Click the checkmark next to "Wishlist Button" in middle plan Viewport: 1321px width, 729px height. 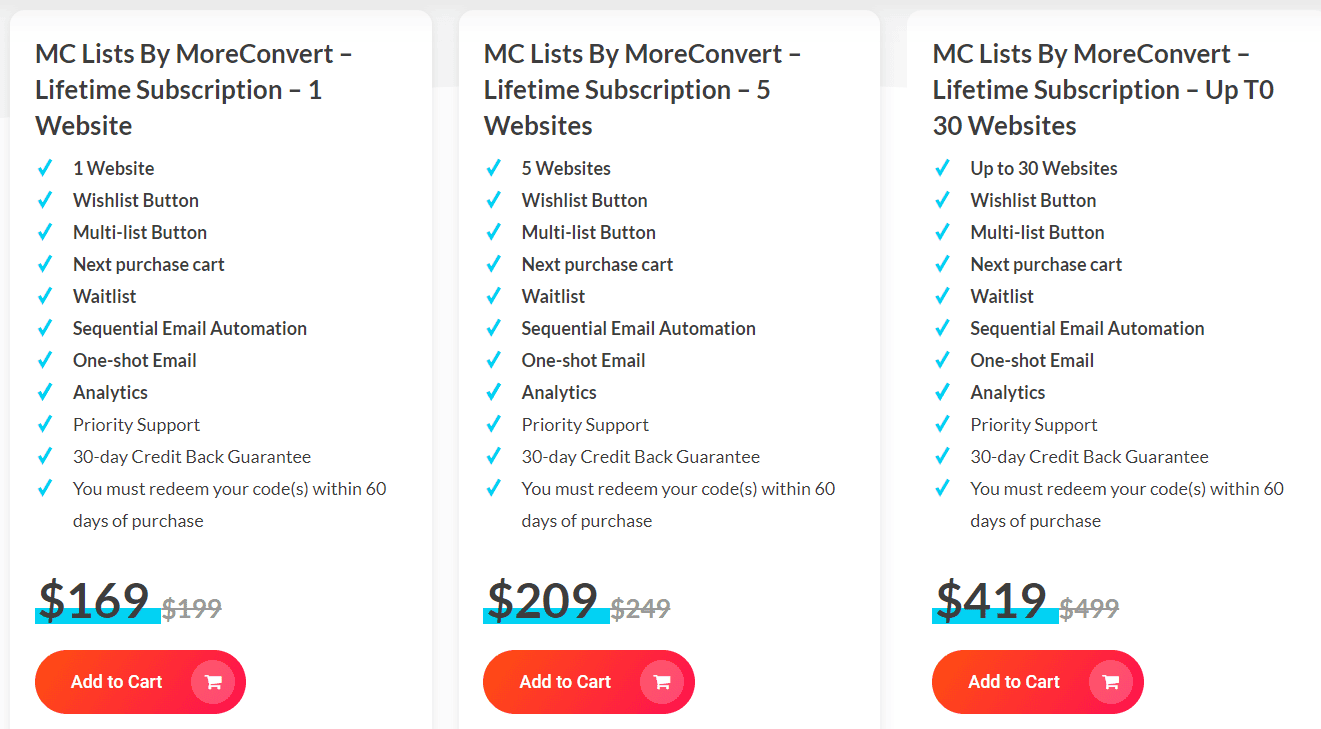point(494,199)
